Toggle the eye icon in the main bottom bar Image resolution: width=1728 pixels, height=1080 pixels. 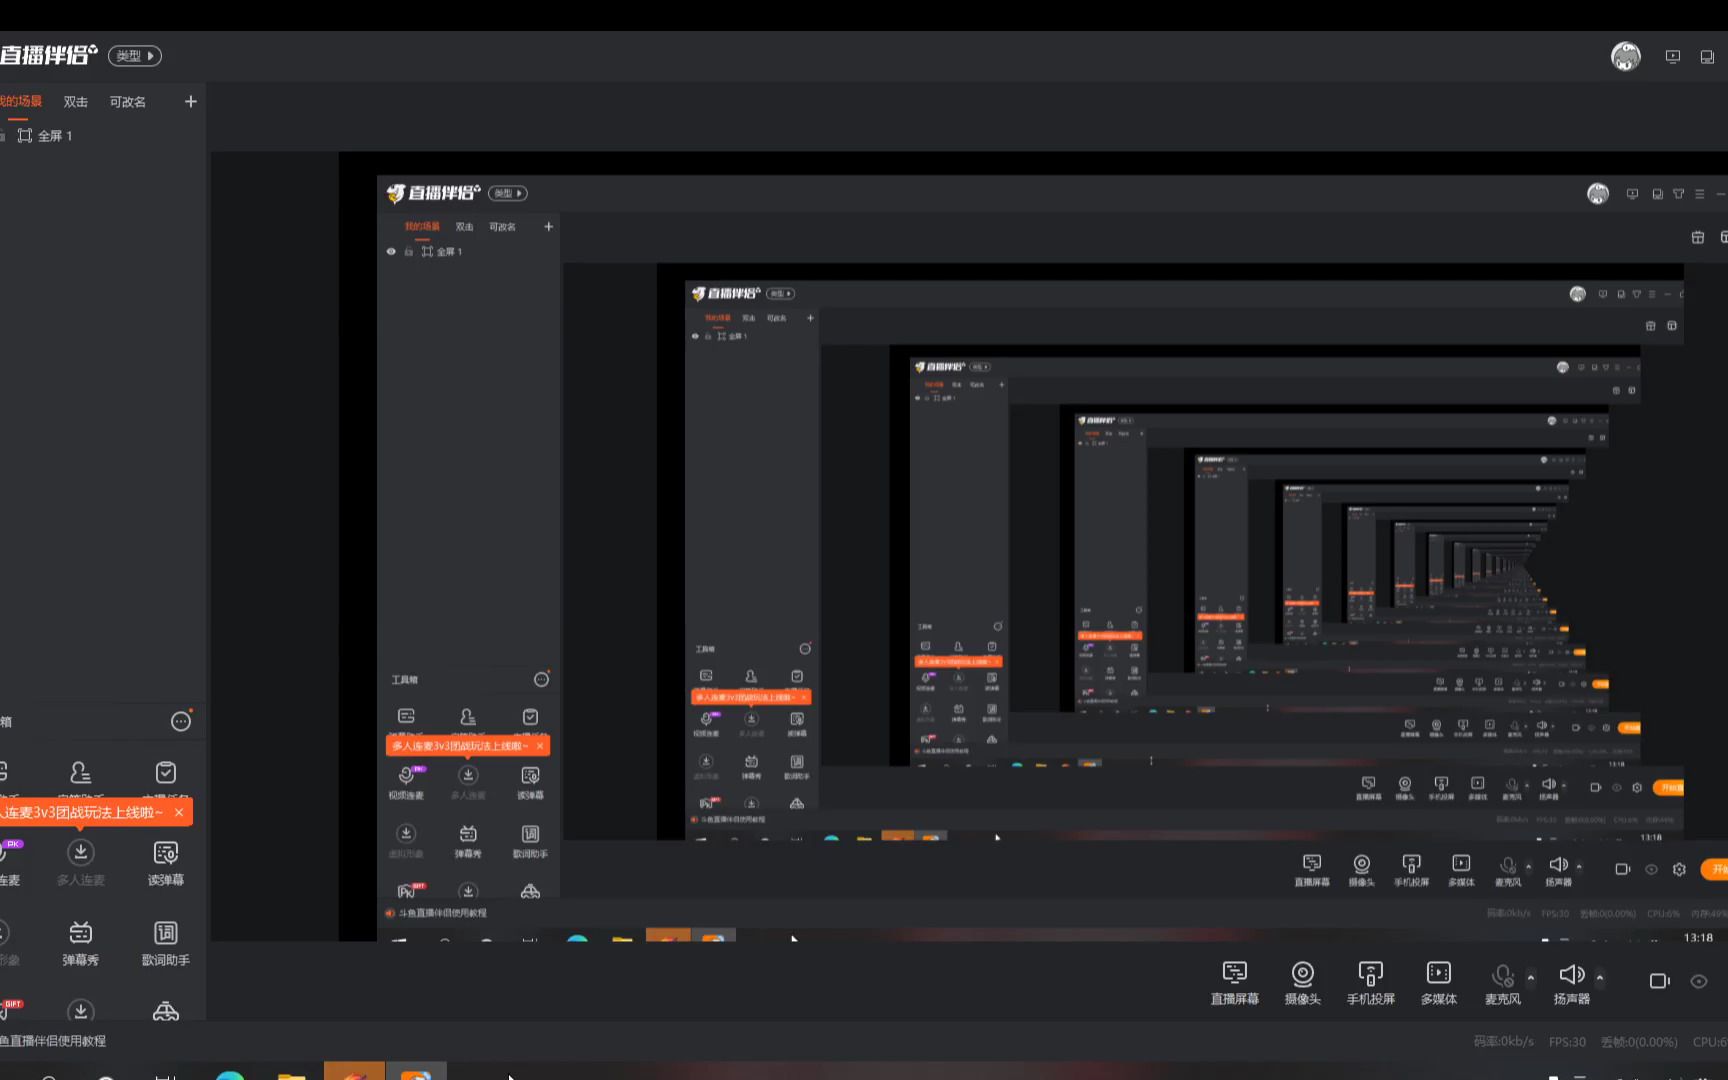coord(1699,981)
